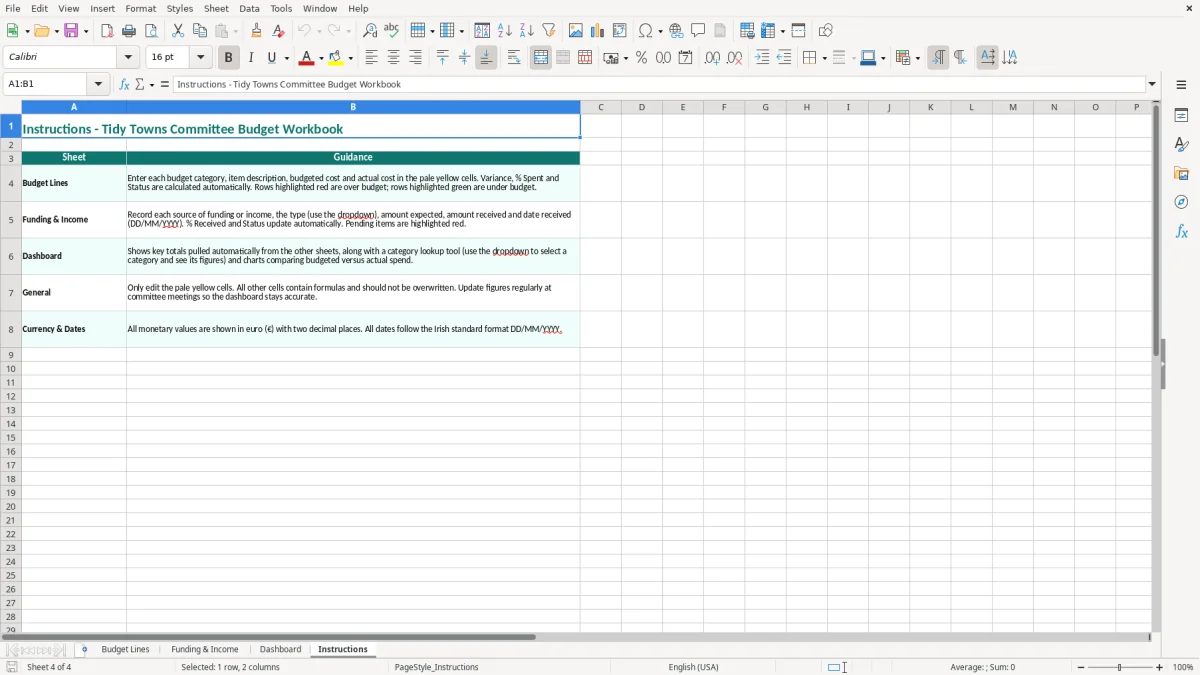Expand the font color dropdown arrow

321,59
